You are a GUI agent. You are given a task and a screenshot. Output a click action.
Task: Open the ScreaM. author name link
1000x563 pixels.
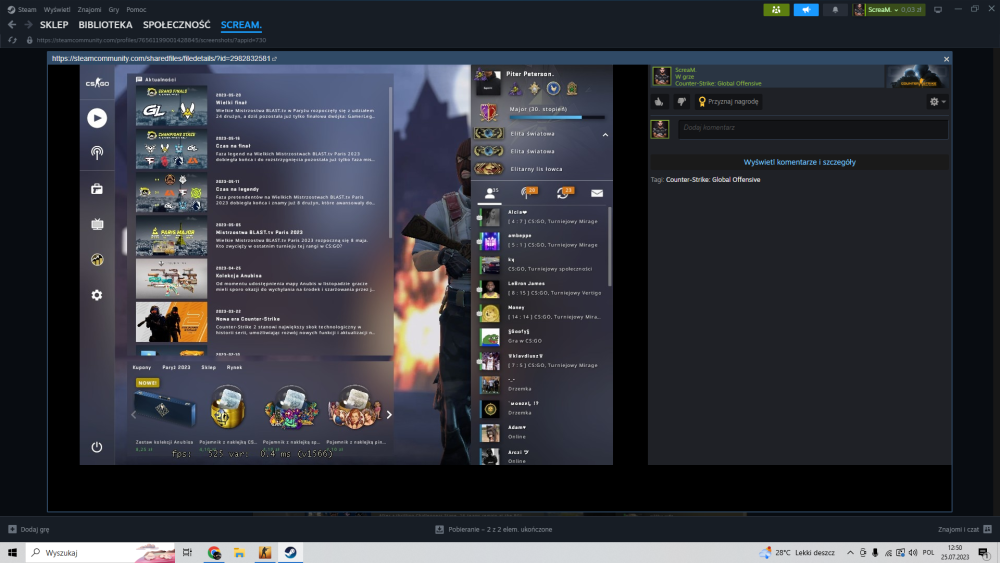pos(686,70)
